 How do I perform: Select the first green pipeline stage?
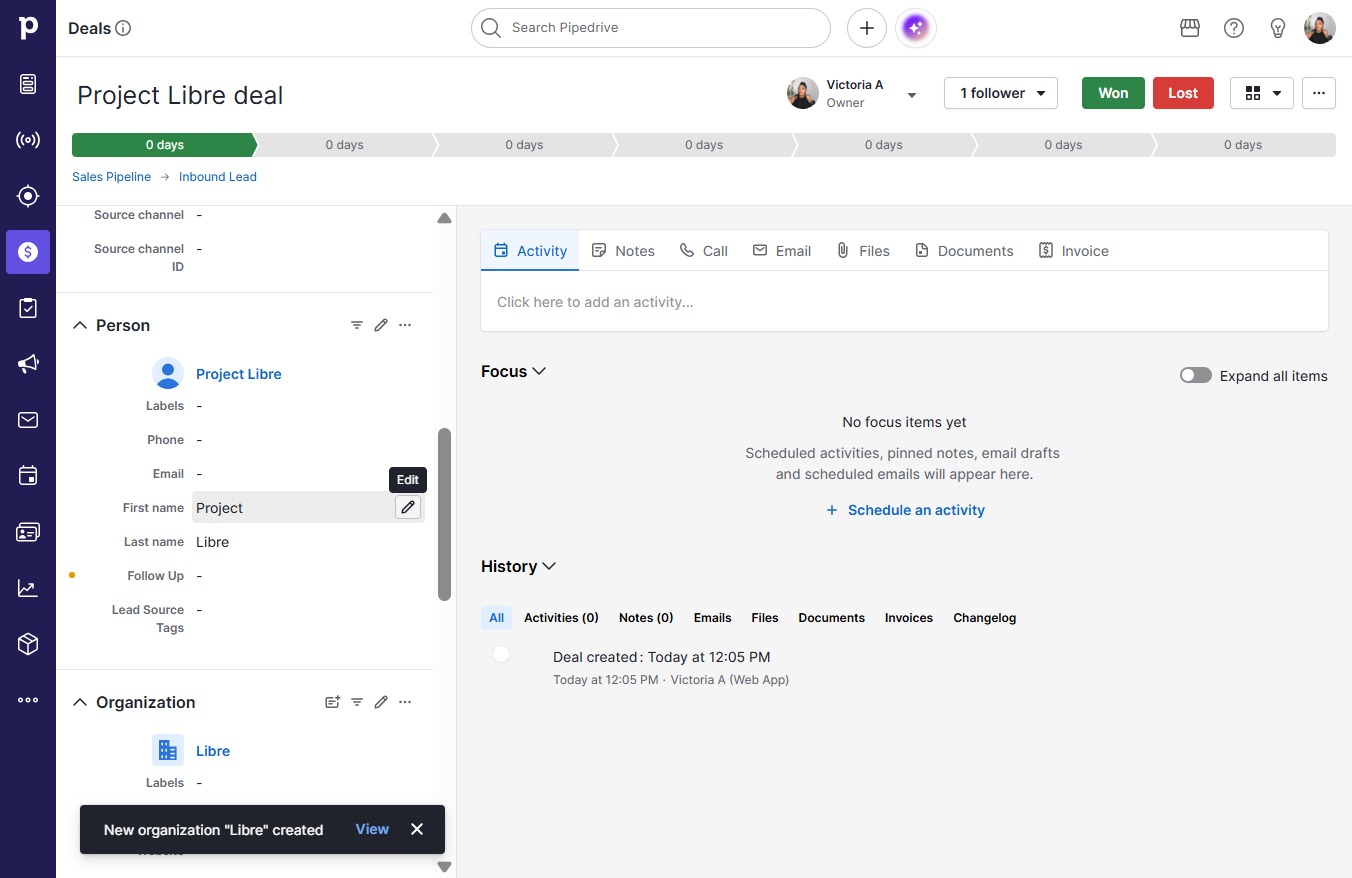coord(164,145)
